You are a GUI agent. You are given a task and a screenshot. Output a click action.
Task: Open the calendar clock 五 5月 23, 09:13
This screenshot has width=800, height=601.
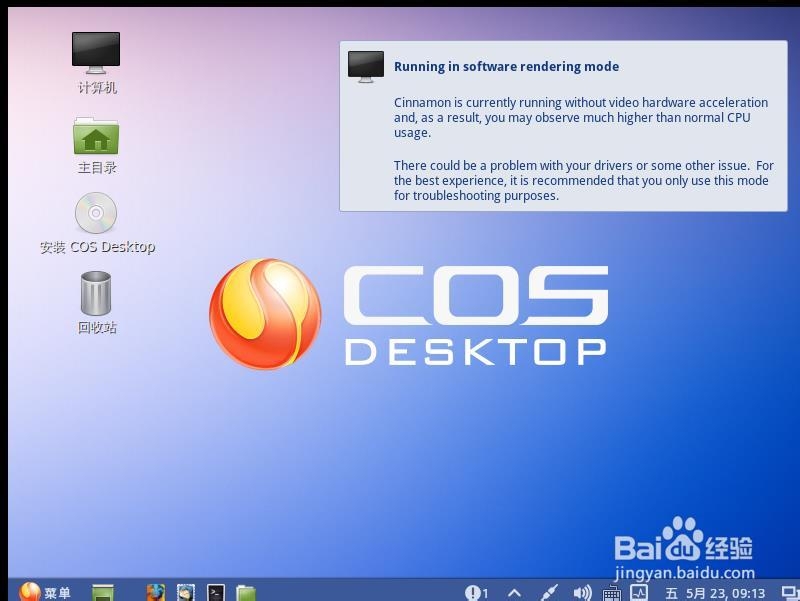click(715, 593)
